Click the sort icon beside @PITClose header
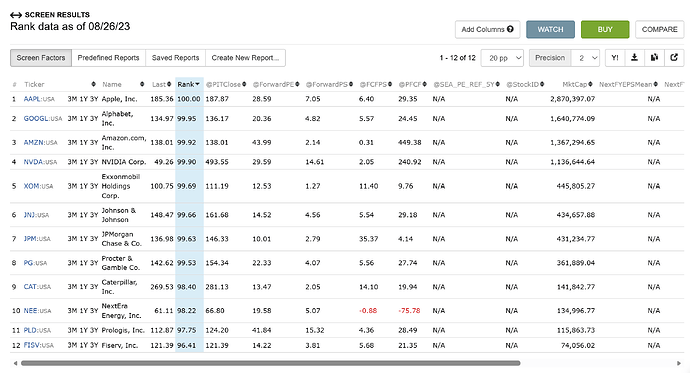The height and width of the screenshot is (373, 690). pyautogui.click(x=244, y=84)
